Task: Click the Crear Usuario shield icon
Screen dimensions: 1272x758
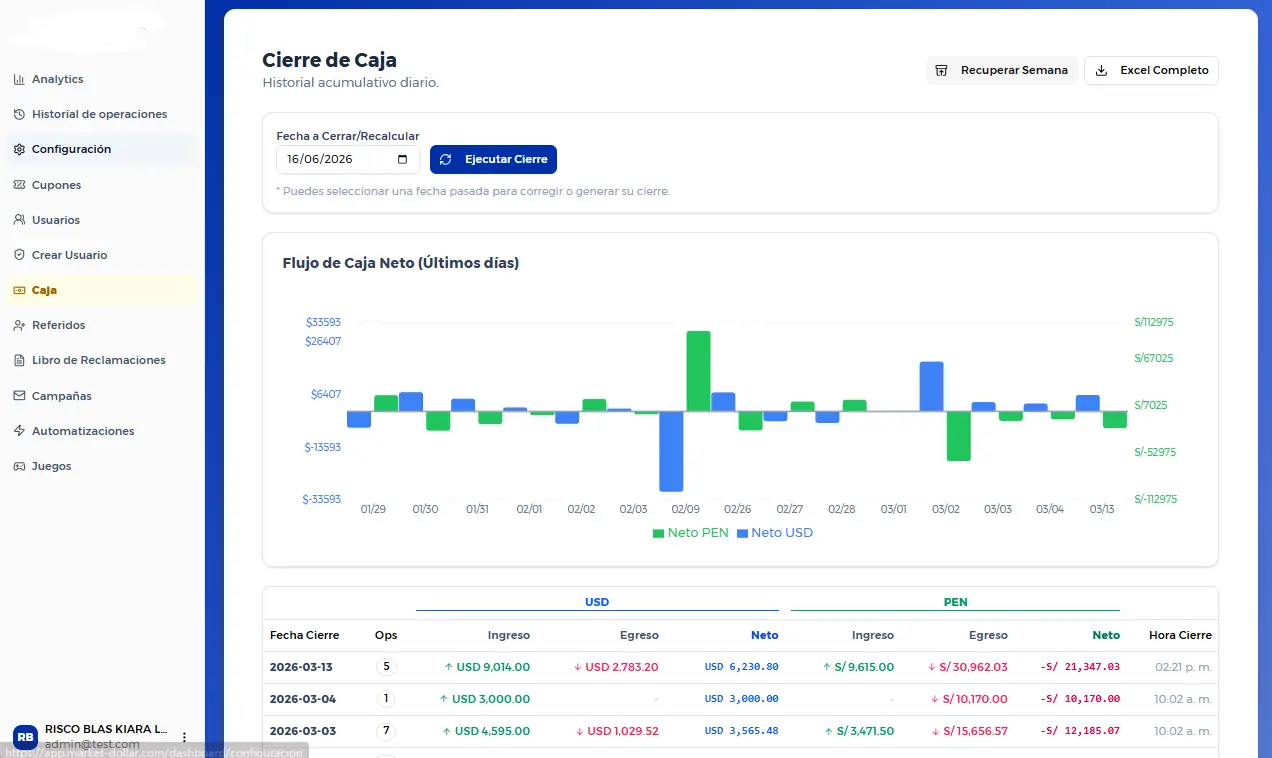Action: 19,255
